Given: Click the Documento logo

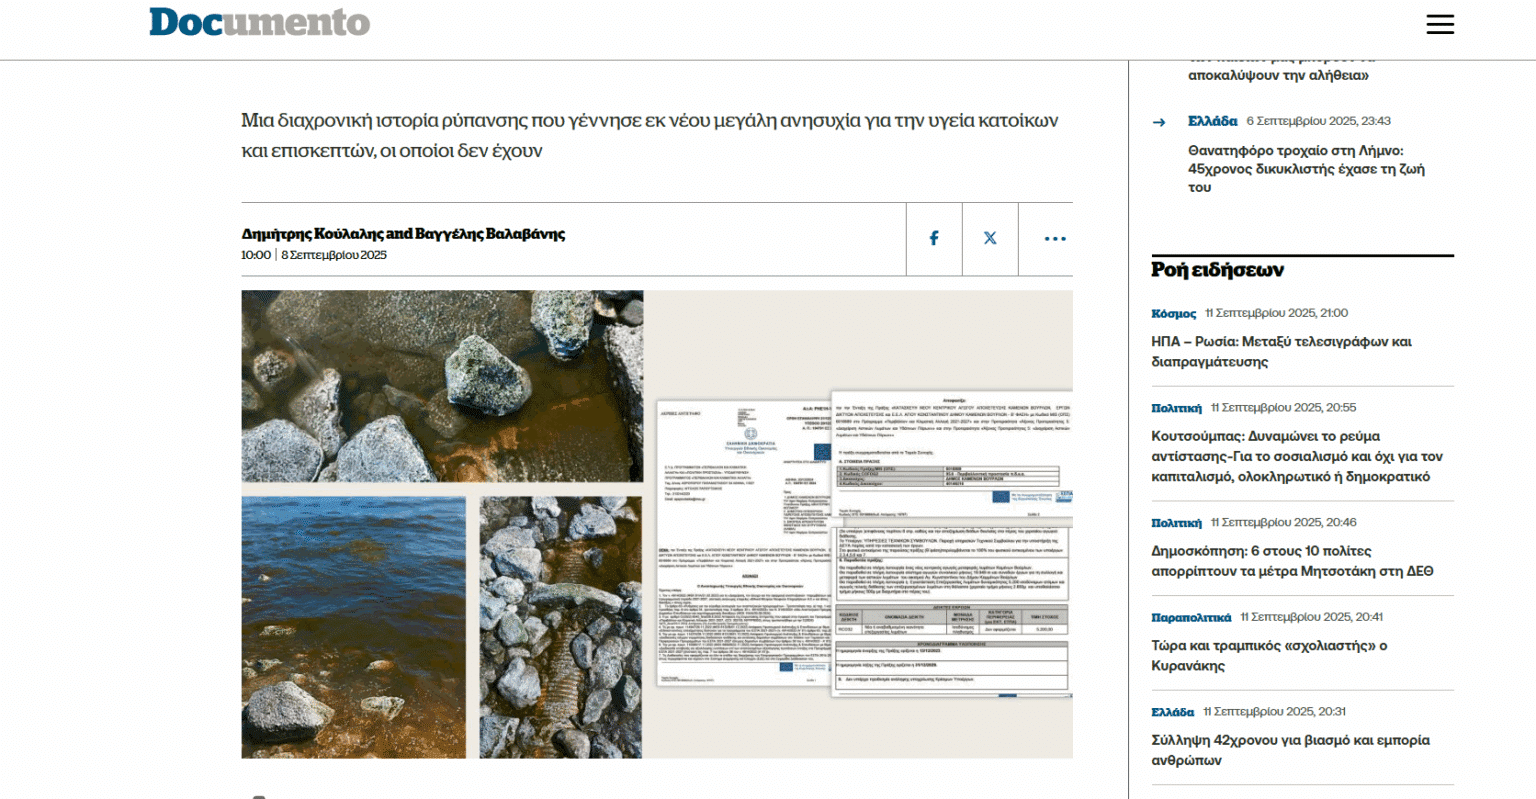Looking at the screenshot, I should point(260,23).
